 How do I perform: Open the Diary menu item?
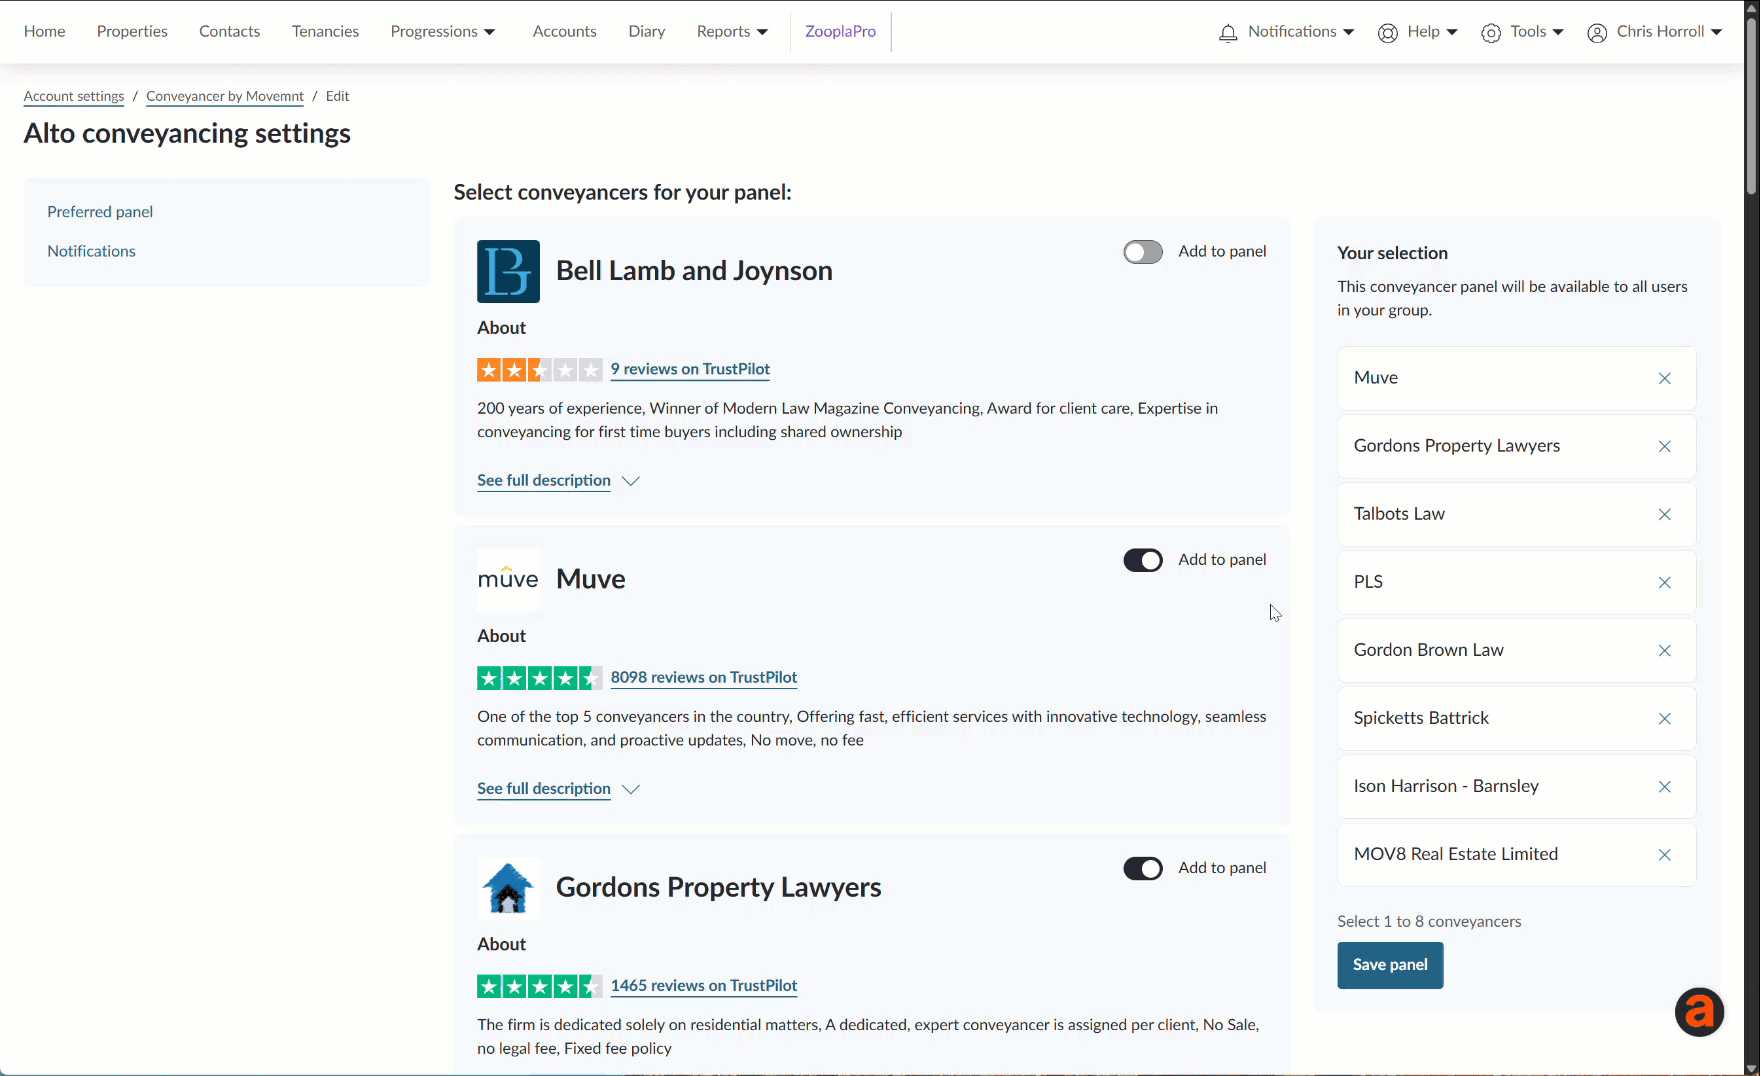pyautogui.click(x=646, y=32)
